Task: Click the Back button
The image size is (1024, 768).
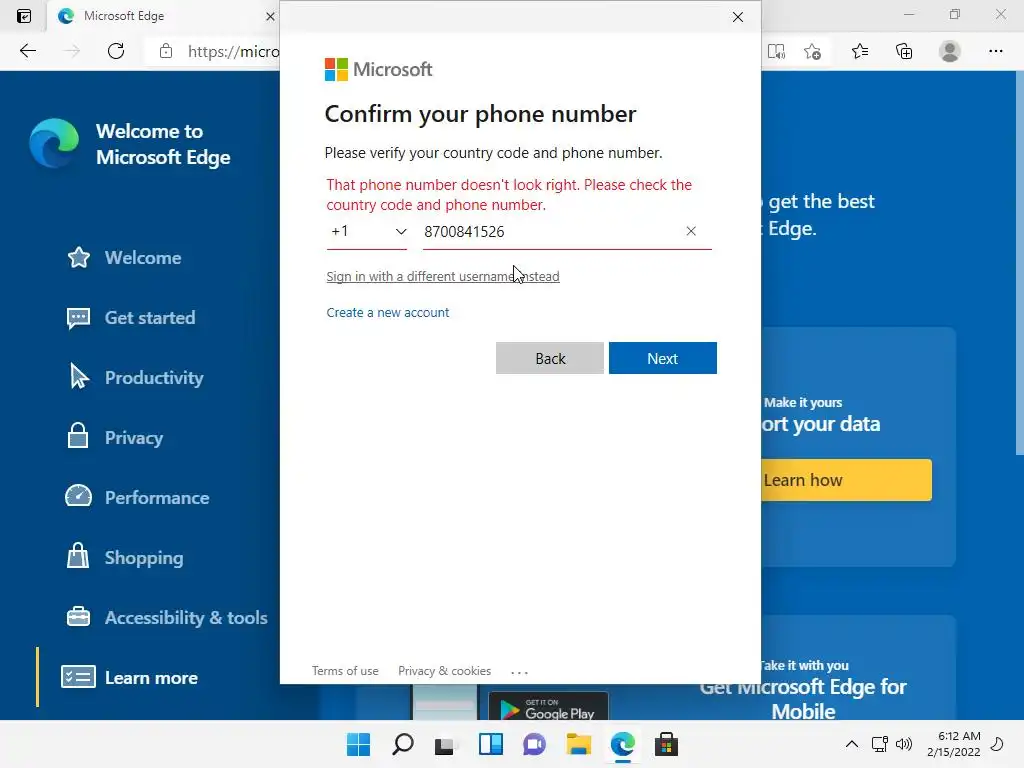Action: click(x=550, y=358)
